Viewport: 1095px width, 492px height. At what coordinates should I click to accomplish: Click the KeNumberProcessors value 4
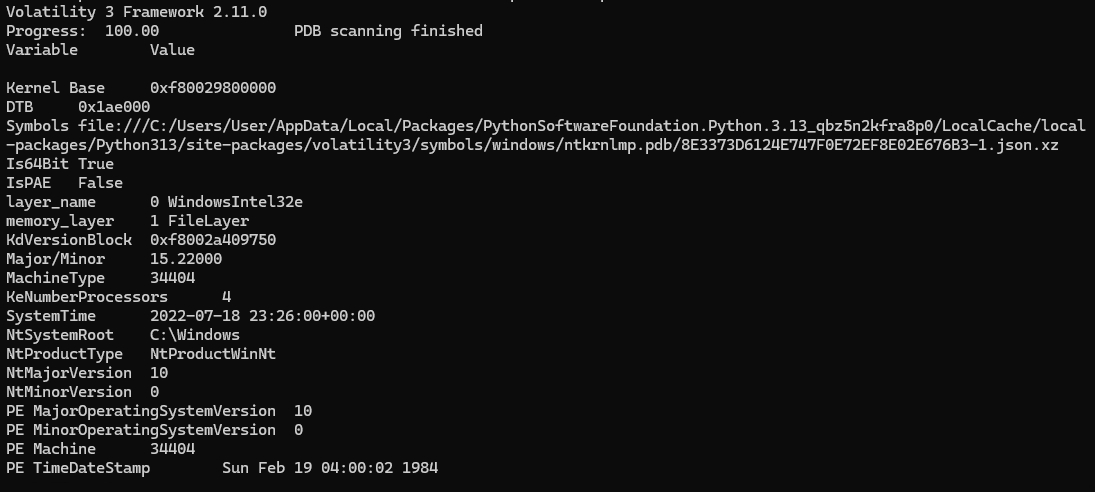[x=226, y=297]
